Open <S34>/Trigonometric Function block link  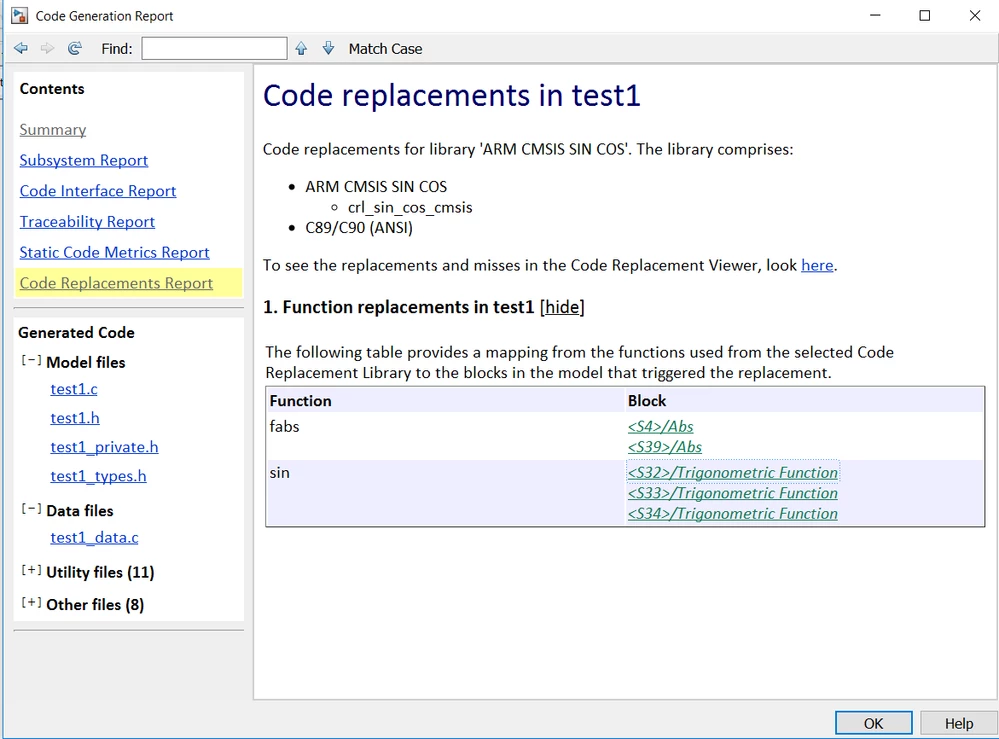click(x=733, y=513)
